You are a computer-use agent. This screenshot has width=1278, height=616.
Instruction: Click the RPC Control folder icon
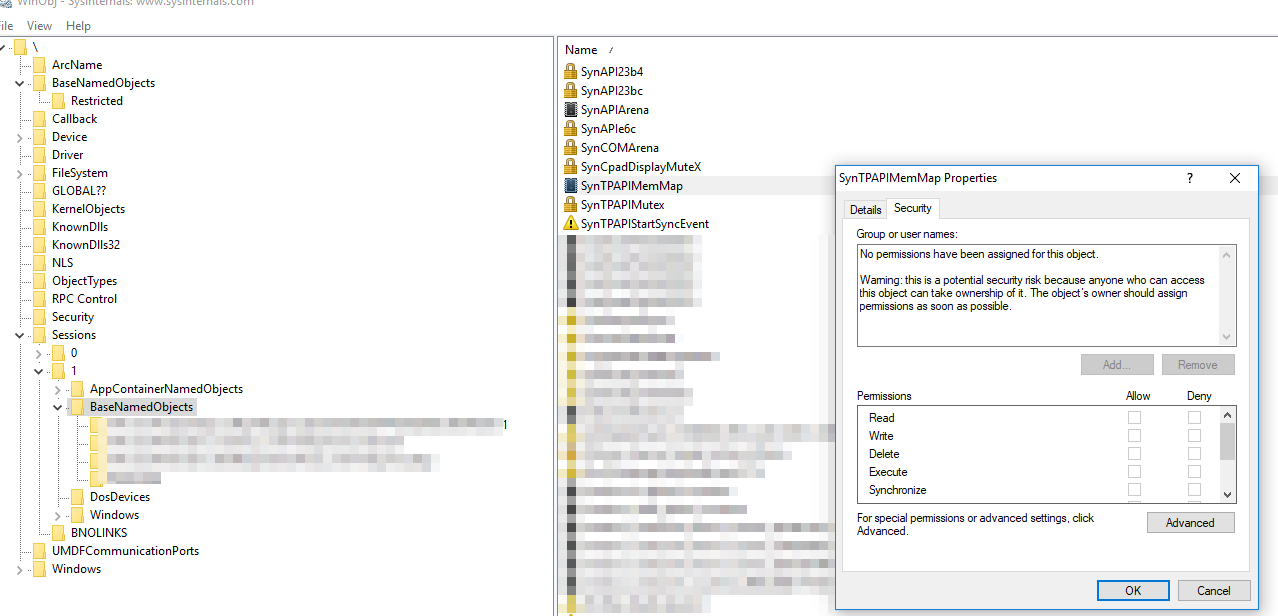coord(39,299)
